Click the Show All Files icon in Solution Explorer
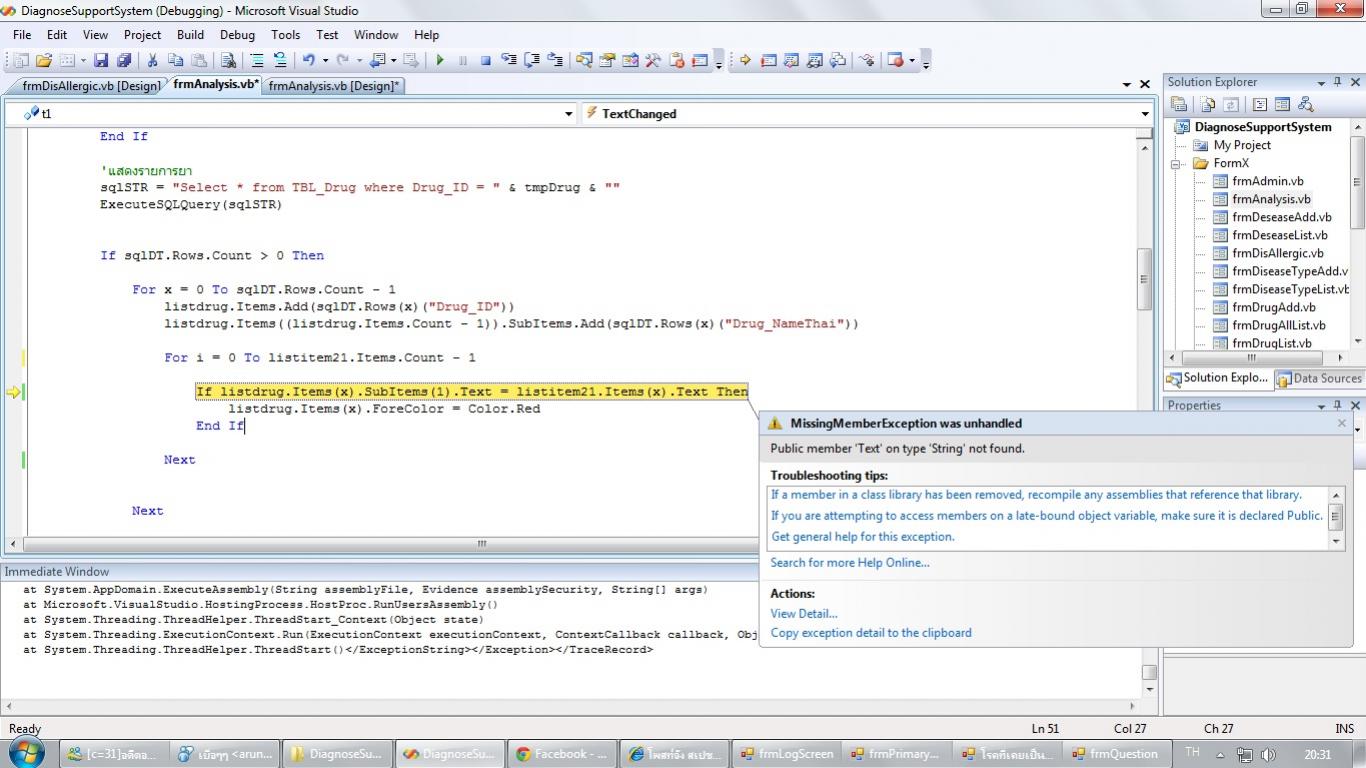Screen dimensions: 1366x768 point(1208,104)
